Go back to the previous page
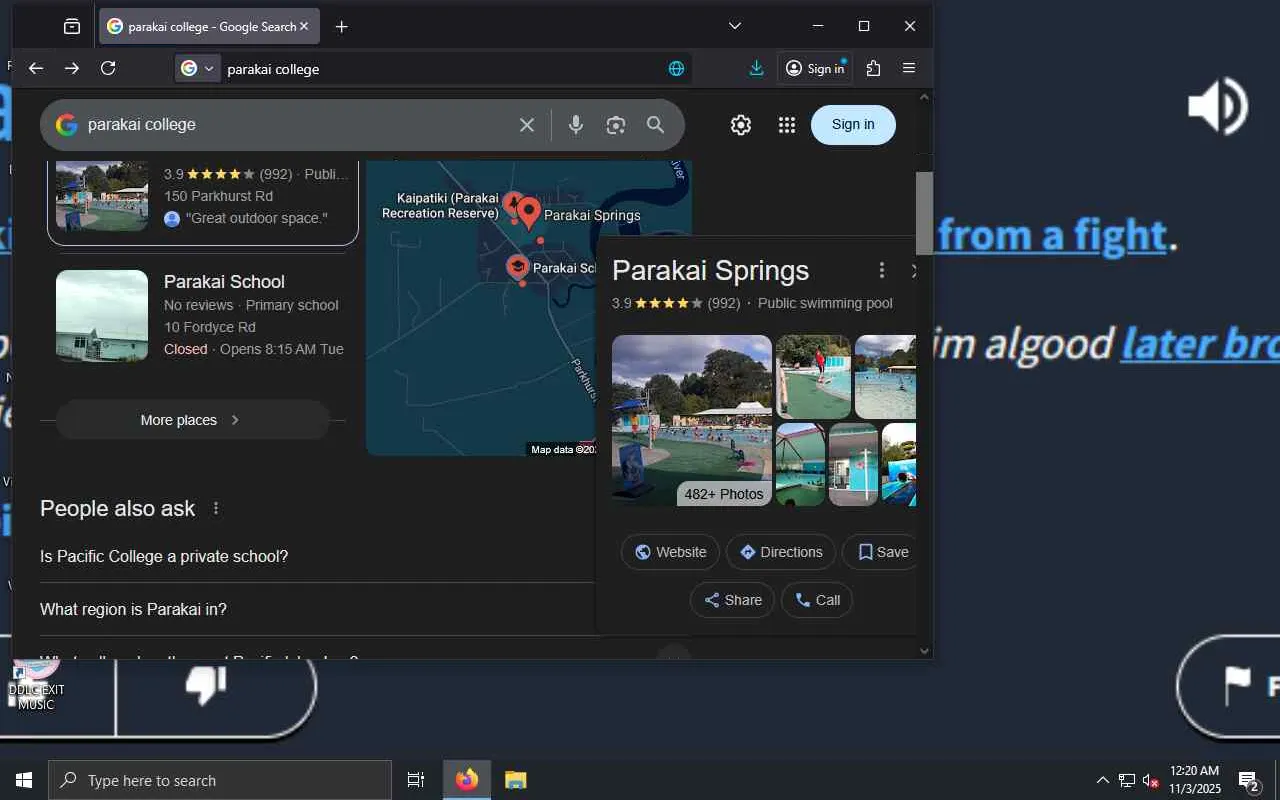 (36, 68)
